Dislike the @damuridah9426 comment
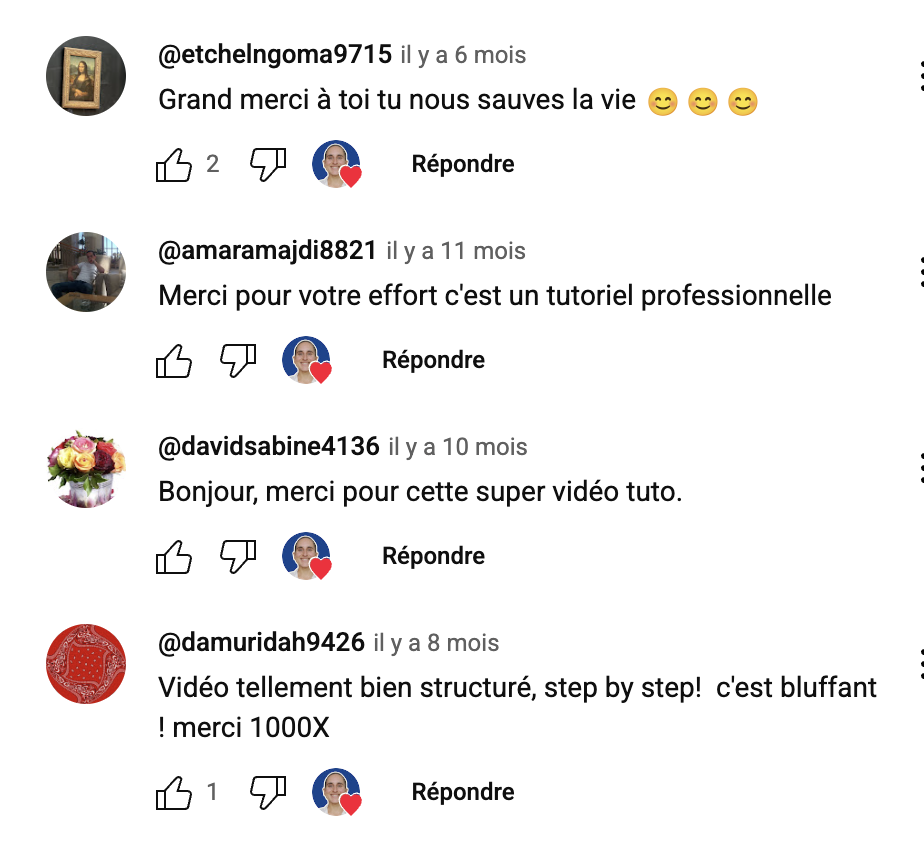This screenshot has height=852, width=924. click(268, 792)
